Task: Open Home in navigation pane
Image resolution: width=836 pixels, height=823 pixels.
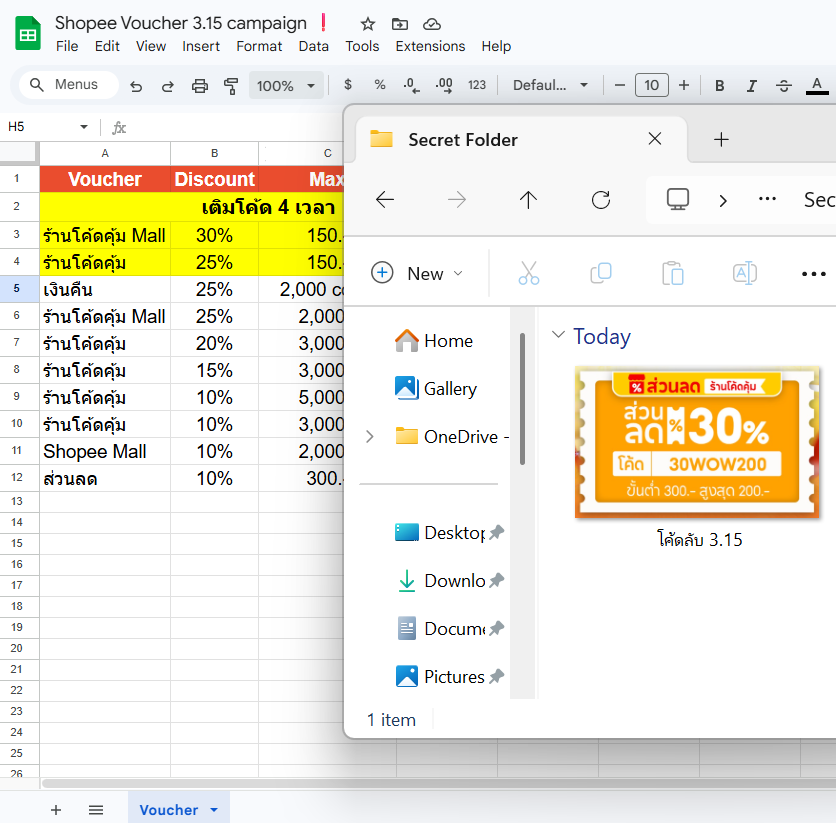Action: coord(433,341)
